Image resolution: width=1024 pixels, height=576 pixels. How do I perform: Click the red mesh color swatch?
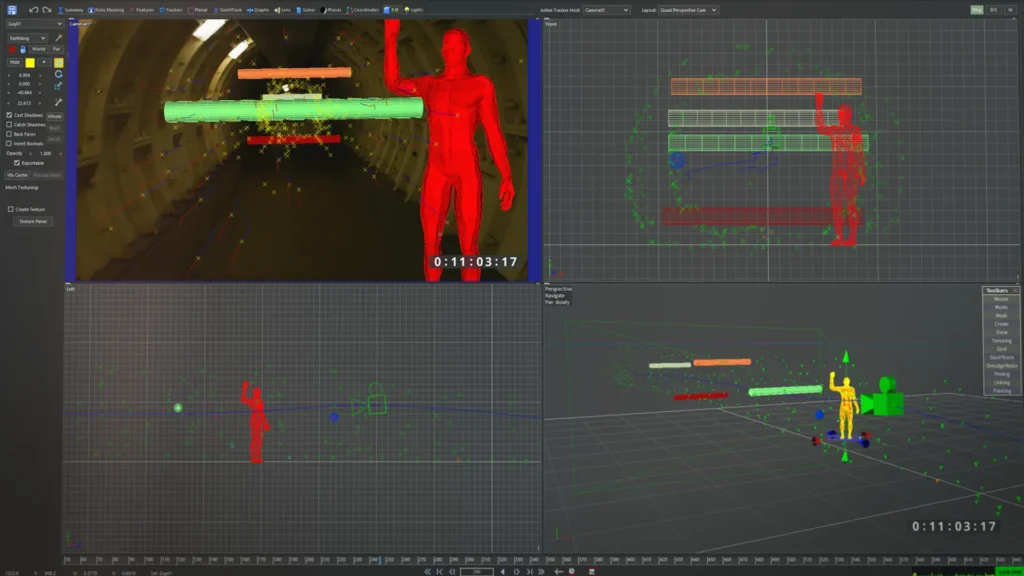point(12,49)
